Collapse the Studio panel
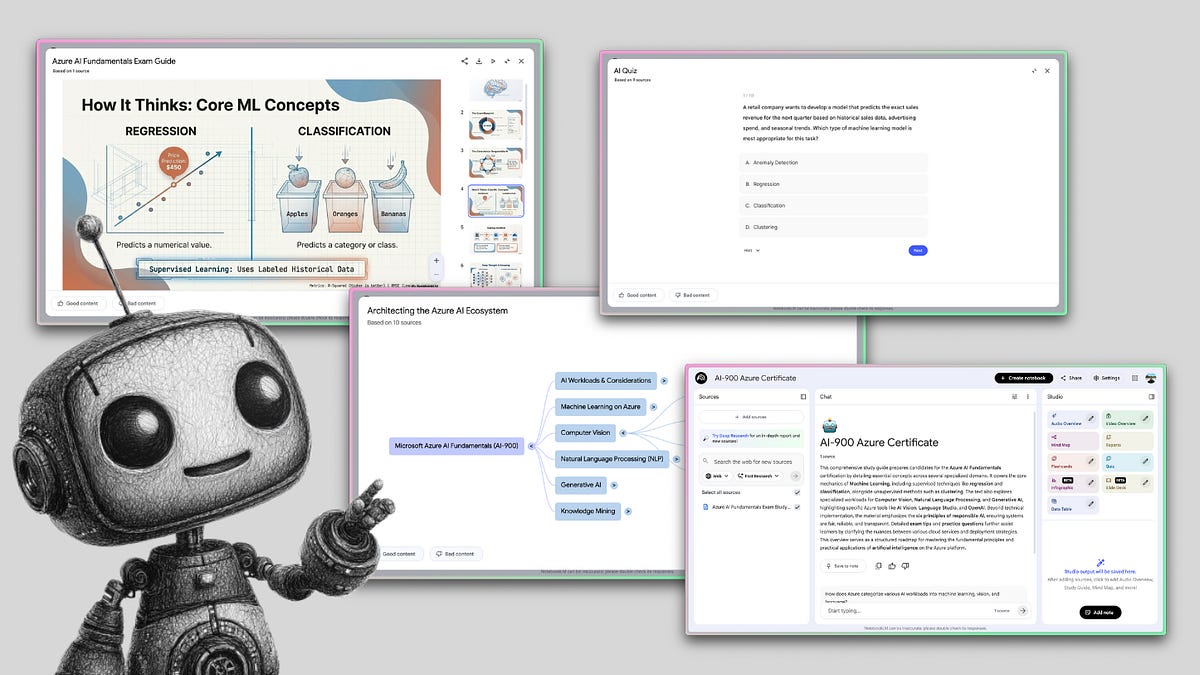This screenshot has width=1200, height=675. pos(1151,397)
